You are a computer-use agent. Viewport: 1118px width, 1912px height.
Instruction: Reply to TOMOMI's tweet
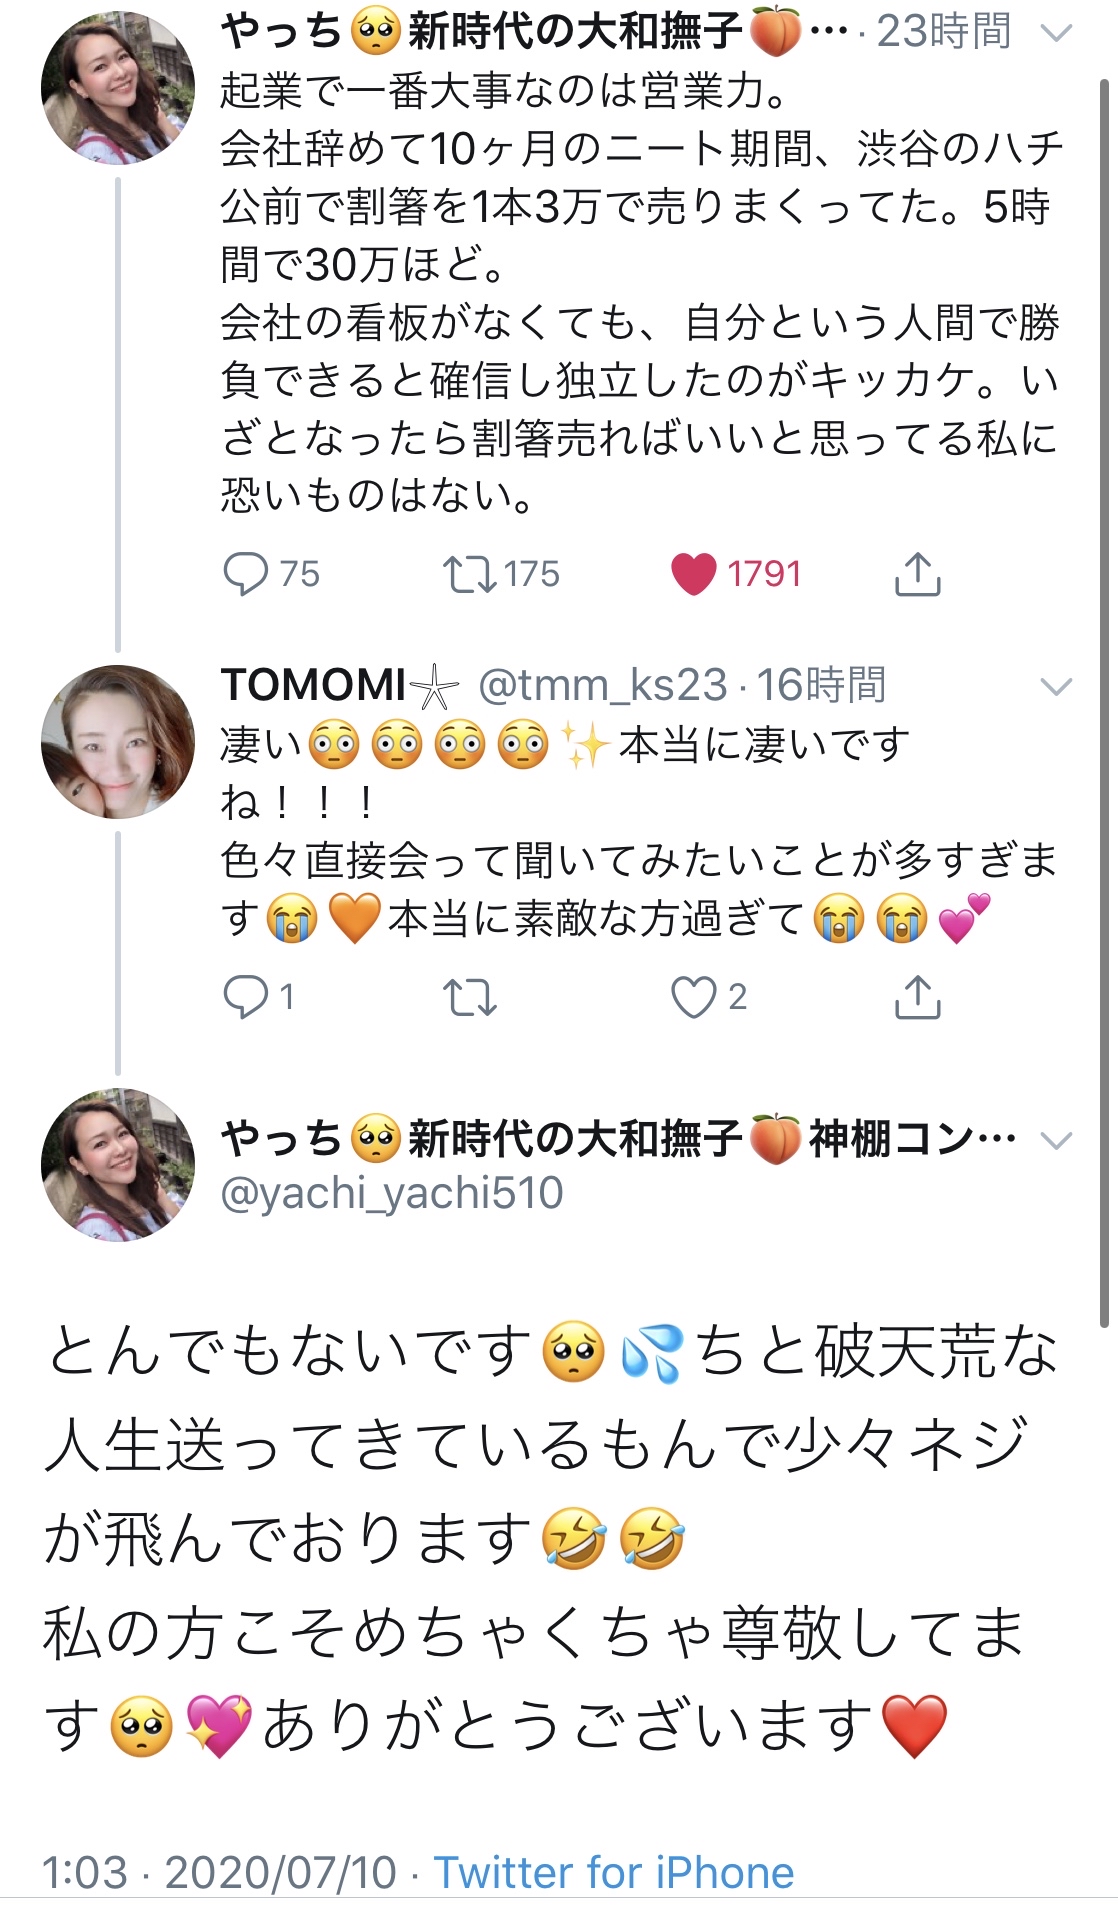[x=246, y=997]
